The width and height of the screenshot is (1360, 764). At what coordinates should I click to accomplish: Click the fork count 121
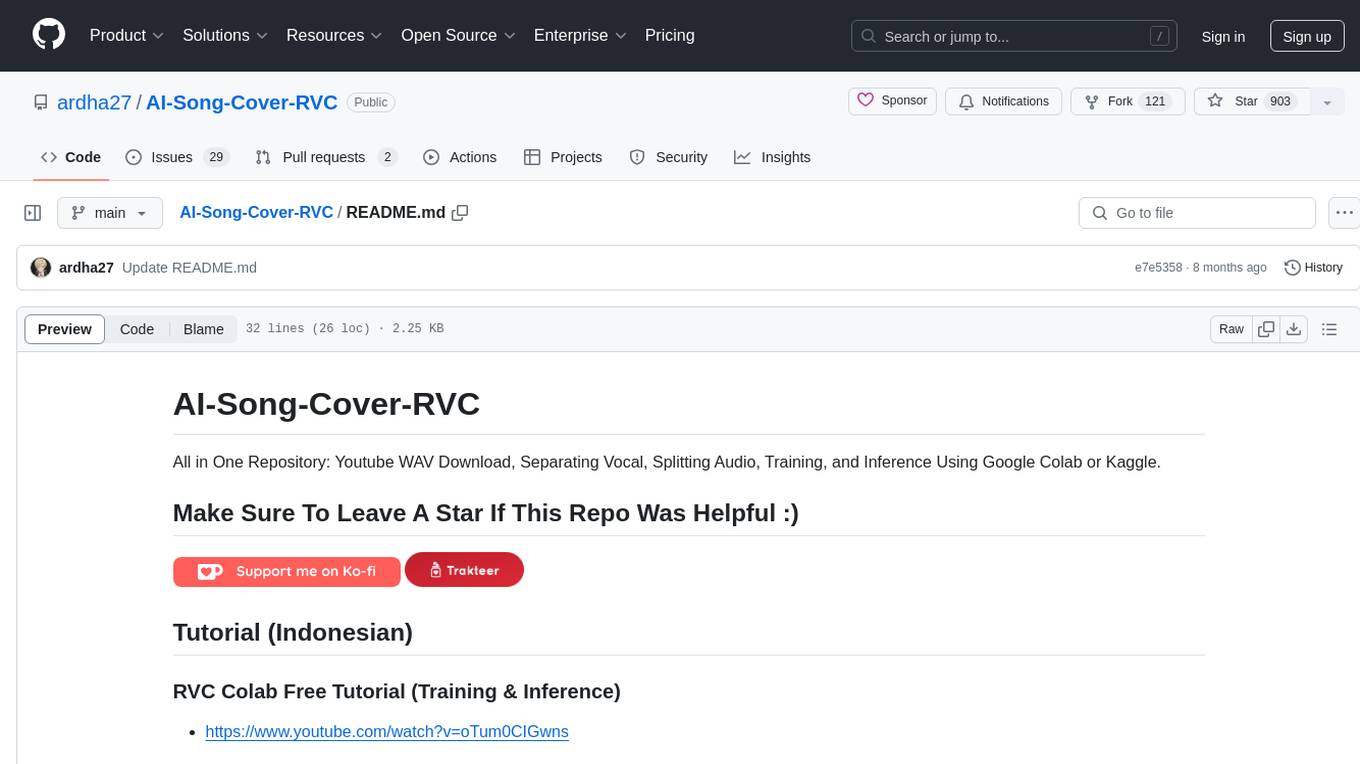[x=1155, y=101]
